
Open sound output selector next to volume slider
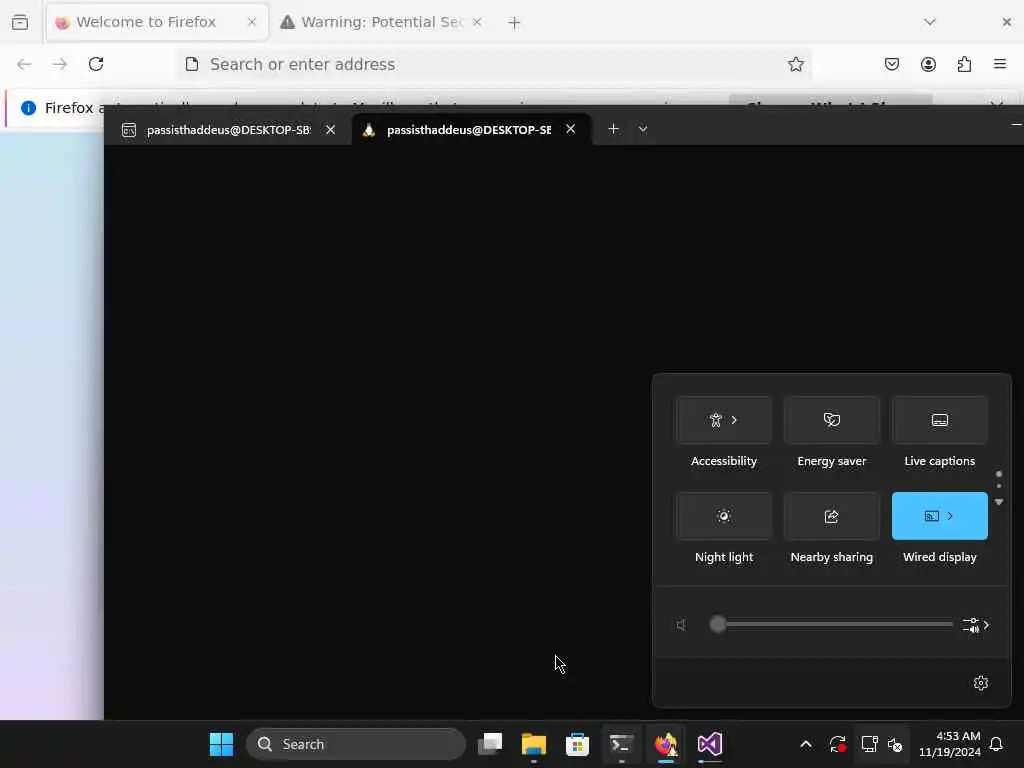coord(976,625)
